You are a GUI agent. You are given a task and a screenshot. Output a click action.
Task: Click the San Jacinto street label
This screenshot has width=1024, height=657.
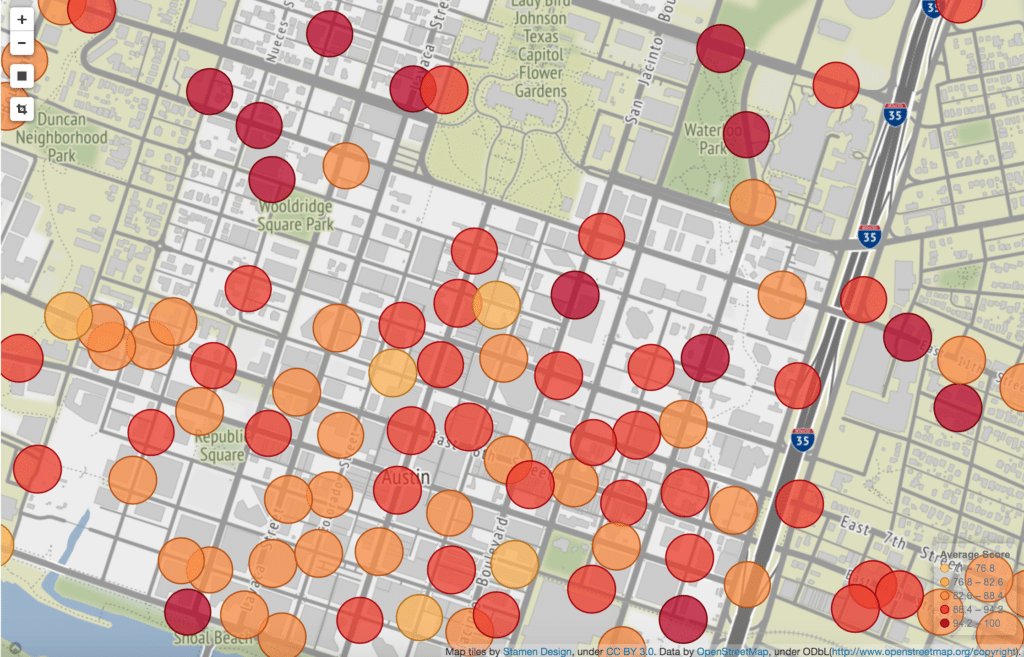tap(644, 79)
